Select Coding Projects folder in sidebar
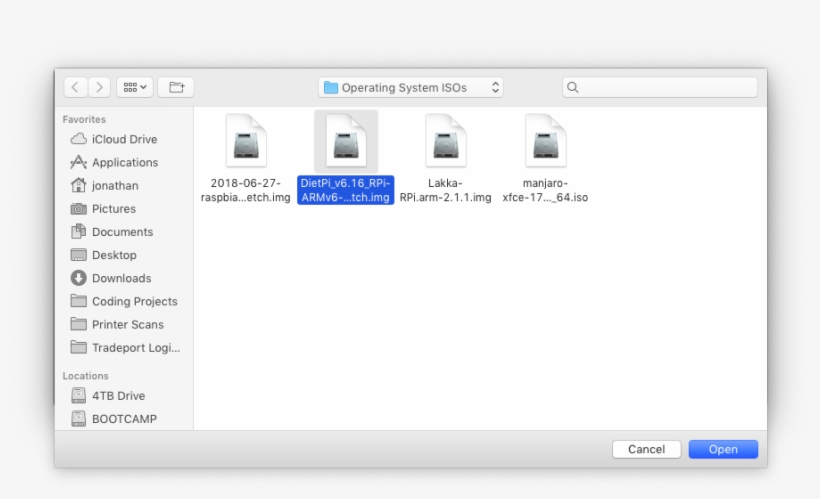Viewport: 820px width, 499px height. coord(134,301)
